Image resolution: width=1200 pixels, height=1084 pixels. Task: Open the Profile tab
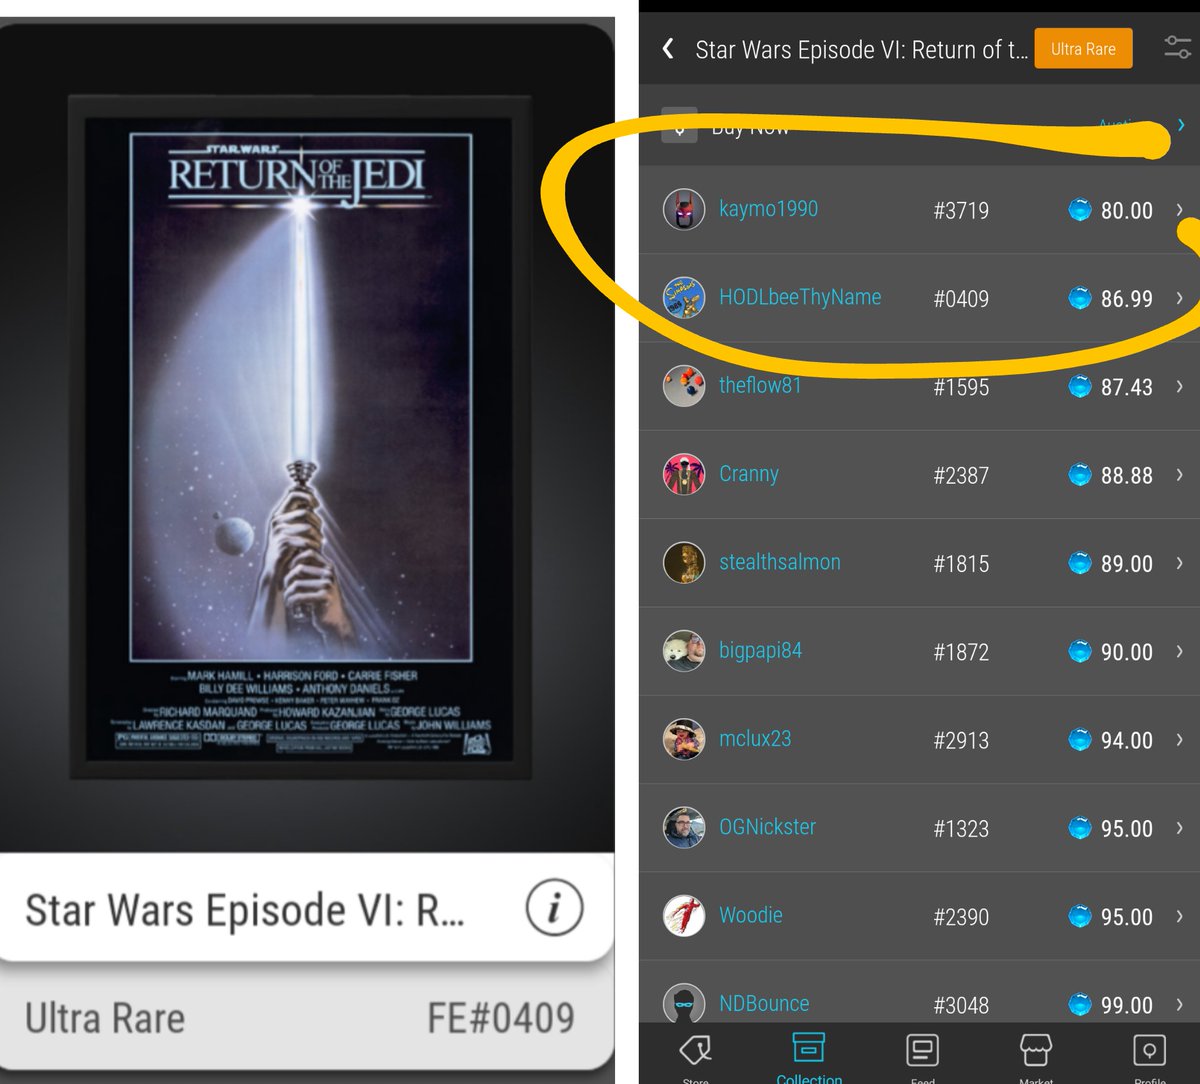(x=1150, y=1057)
